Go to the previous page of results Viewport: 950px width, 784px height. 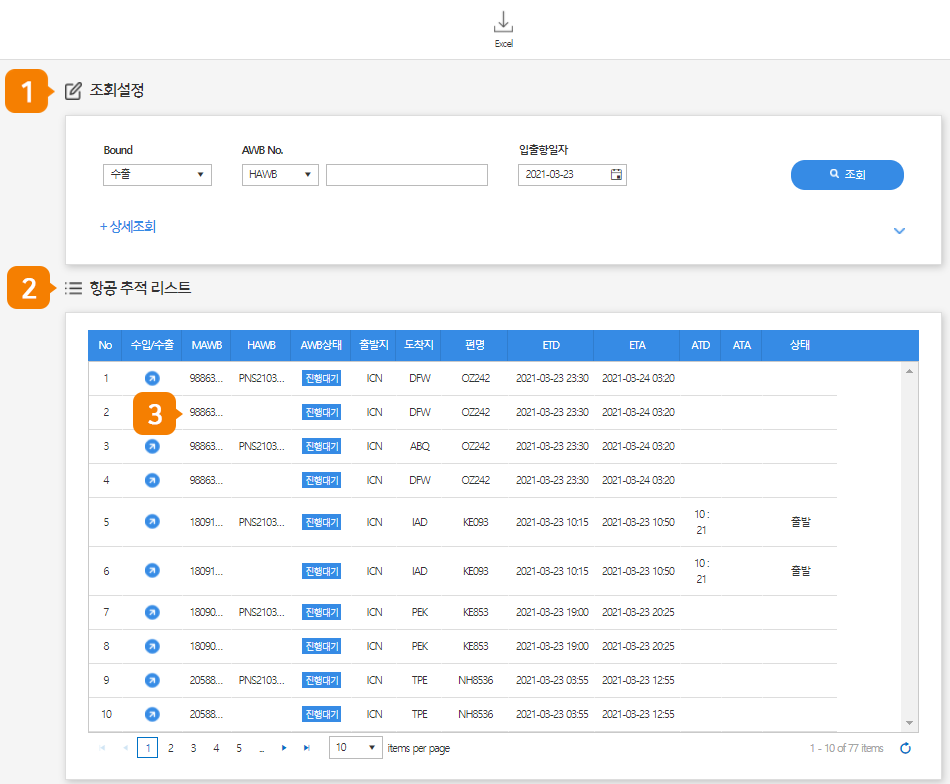(125, 748)
